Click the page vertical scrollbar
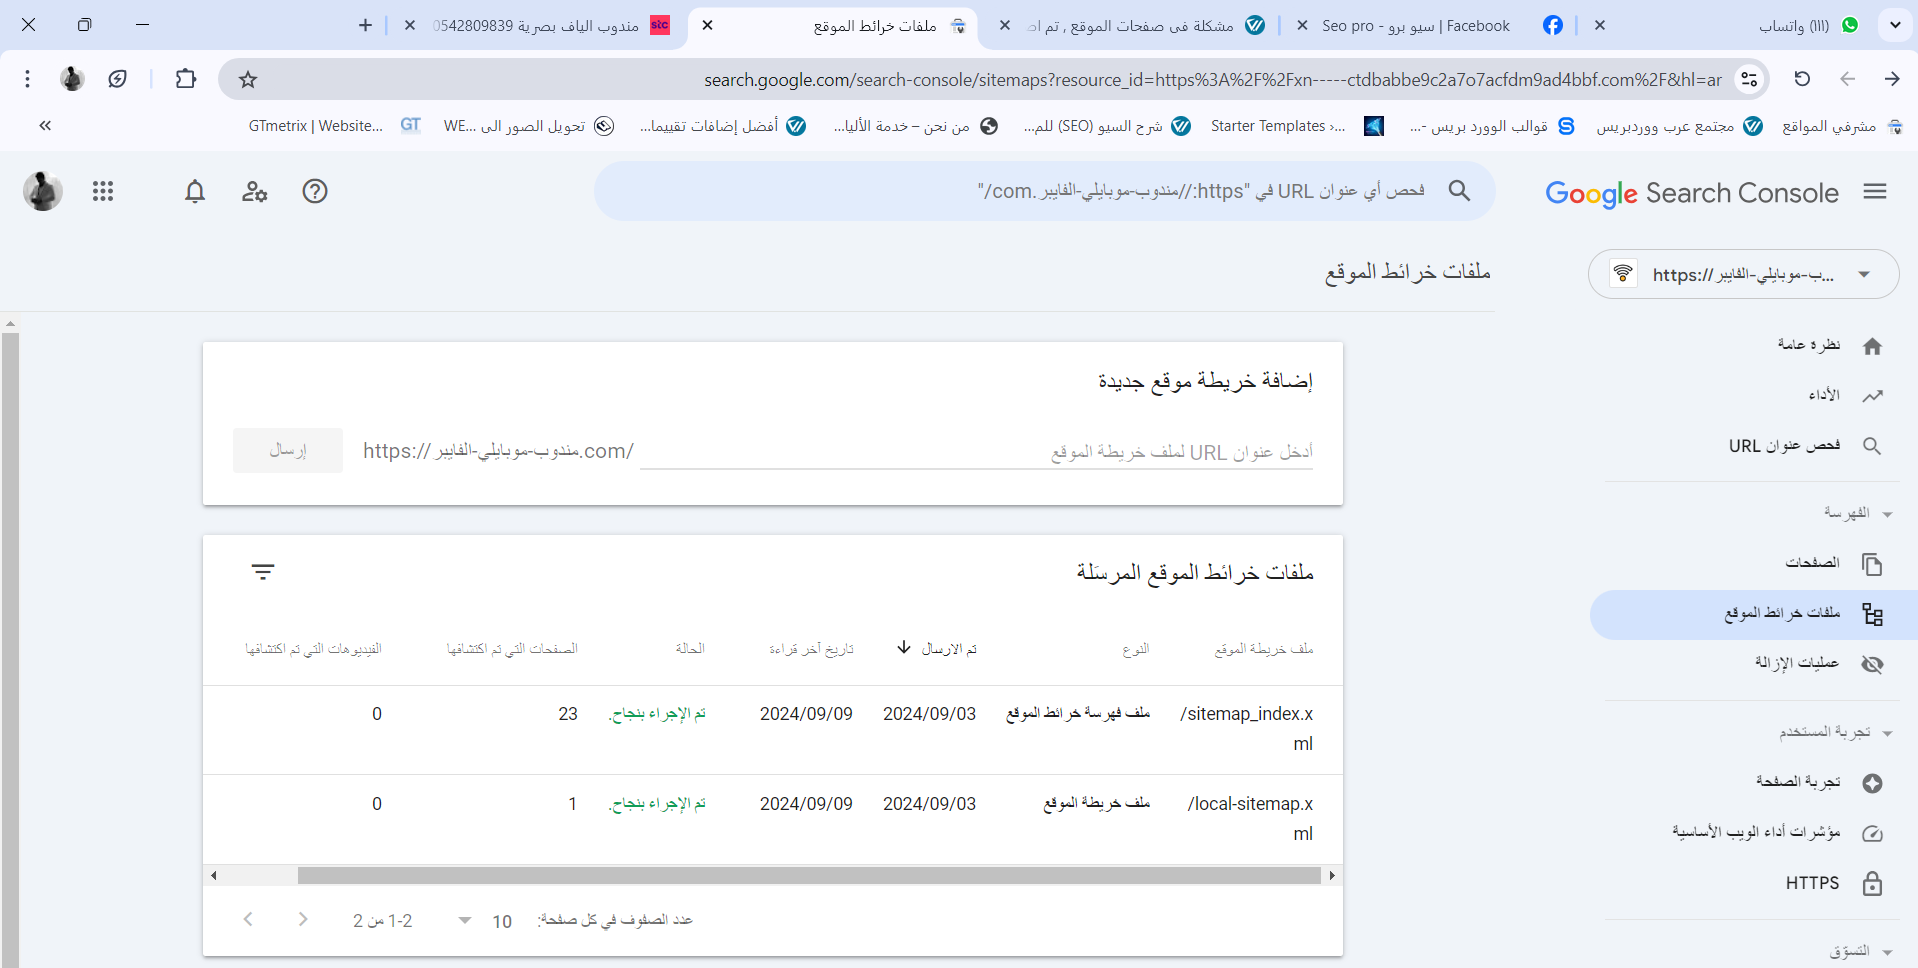This screenshot has height=968, width=1918. [x=10, y=650]
